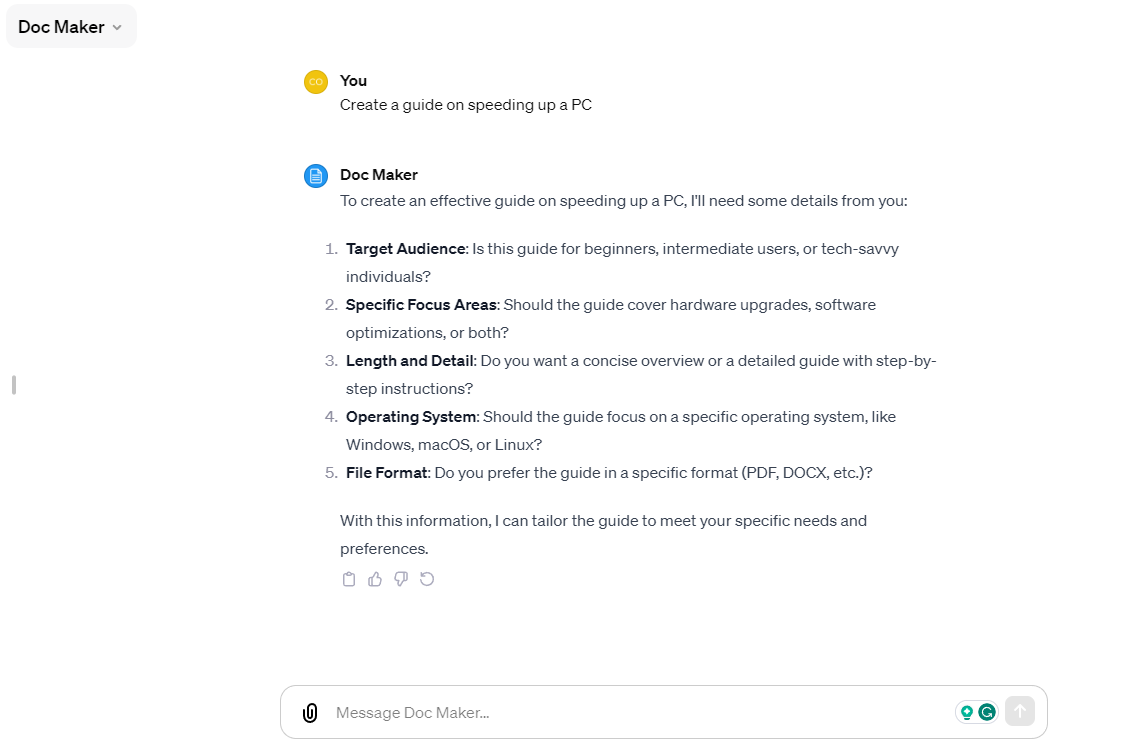Click the Specific Focus Areas list heading
Image resolution: width=1136 pixels, height=749 pixels.
(421, 305)
